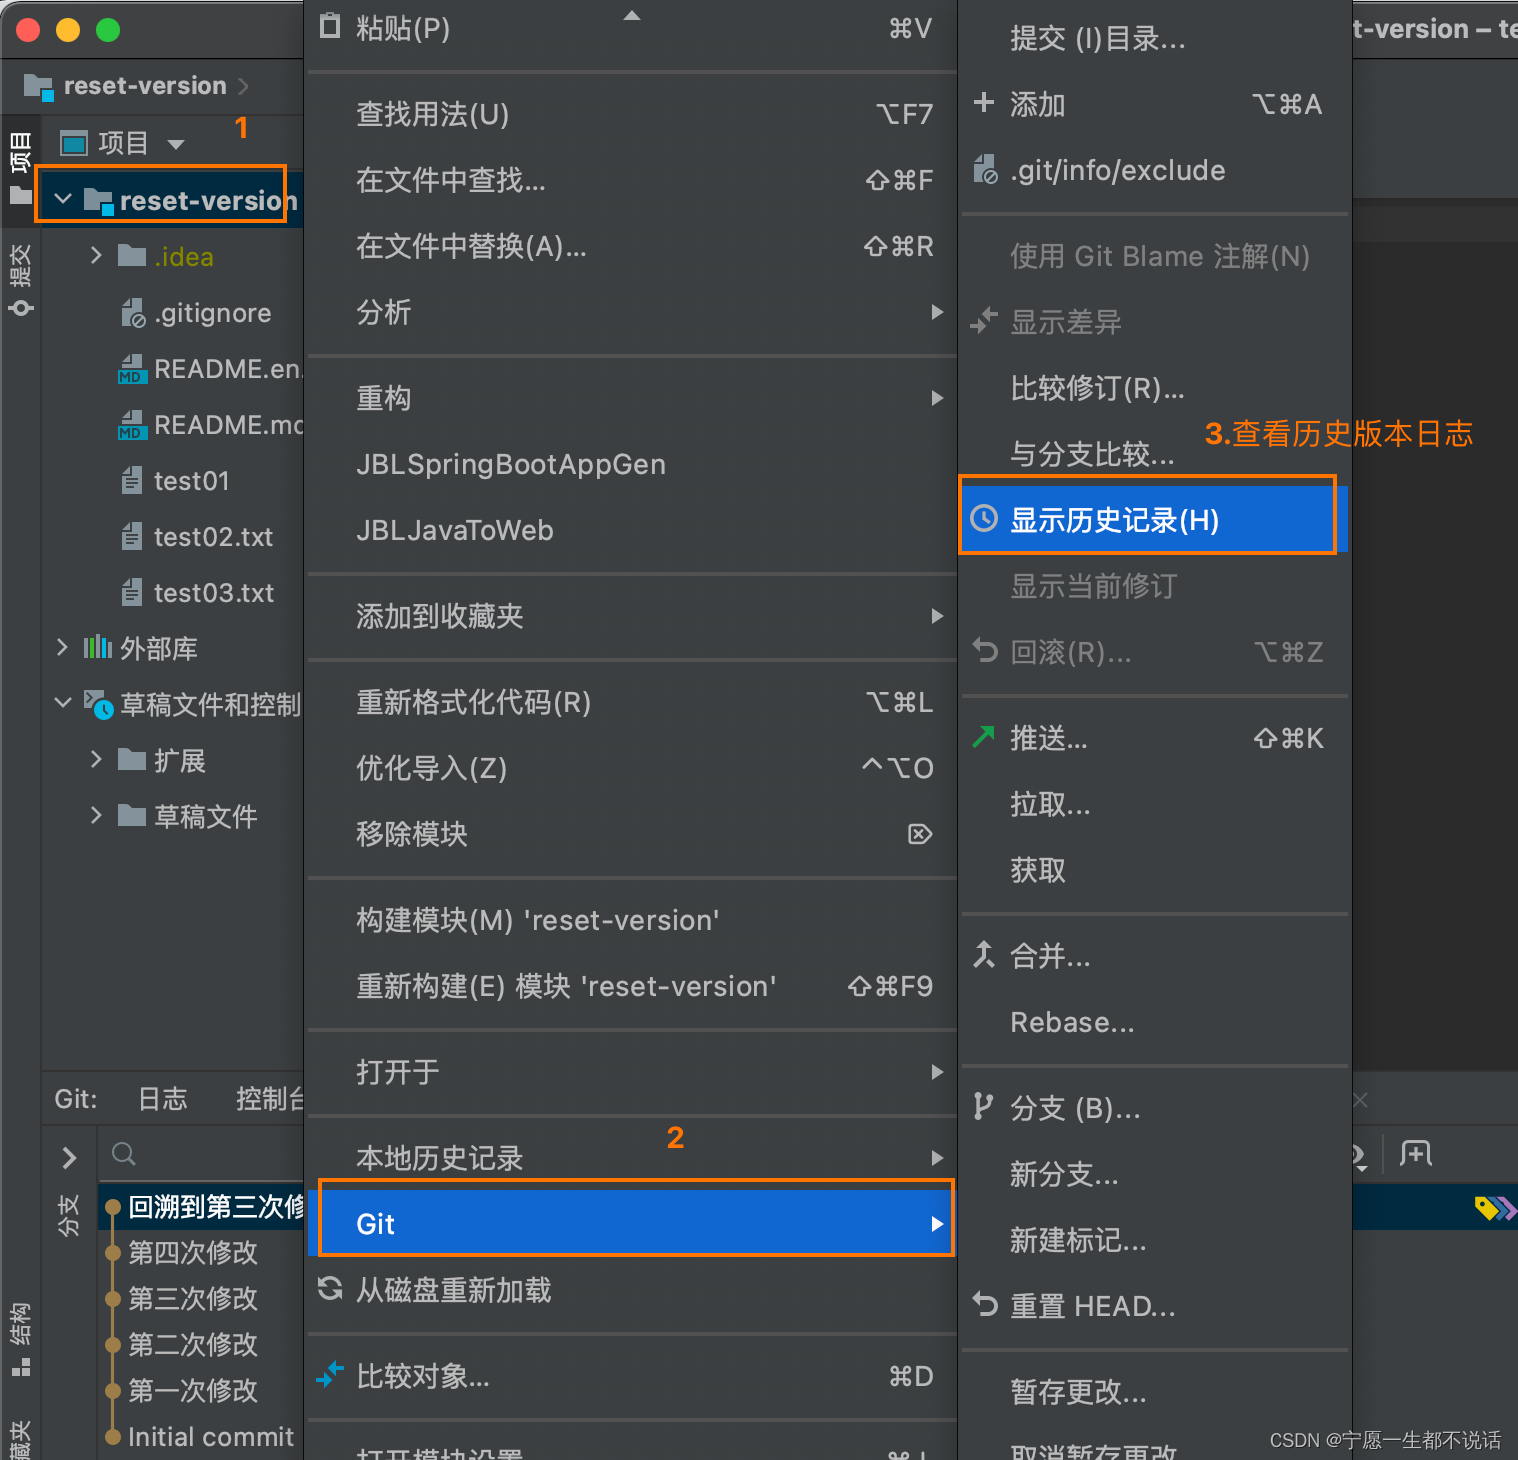Viewport: 1518px width, 1460px height.
Task: Click the 外部库 library icon
Action: [x=97, y=648]
